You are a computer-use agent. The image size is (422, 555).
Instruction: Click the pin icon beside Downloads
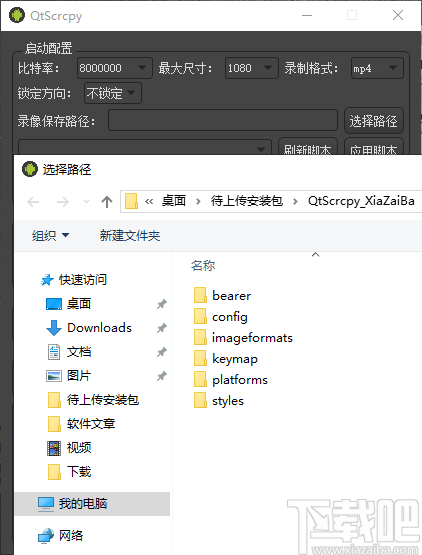click(x=161, y=328)
